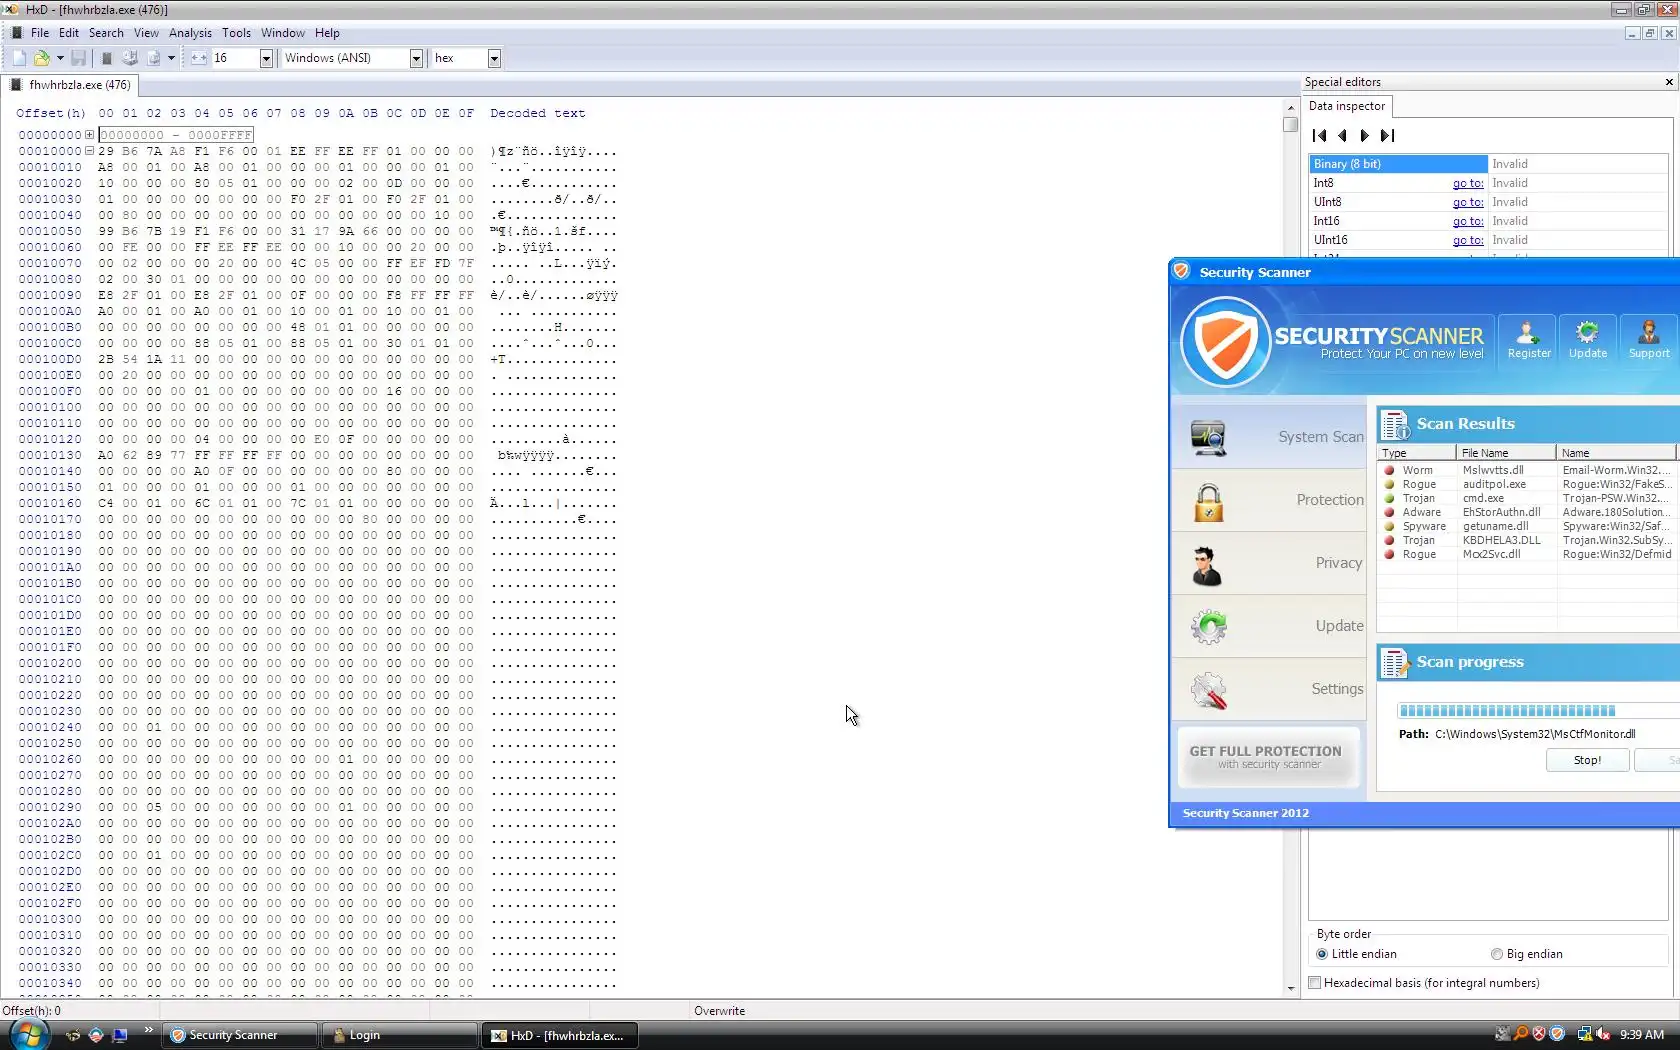Click the Type column header
This screenshot has width=1680, height=1050.
1416,453
